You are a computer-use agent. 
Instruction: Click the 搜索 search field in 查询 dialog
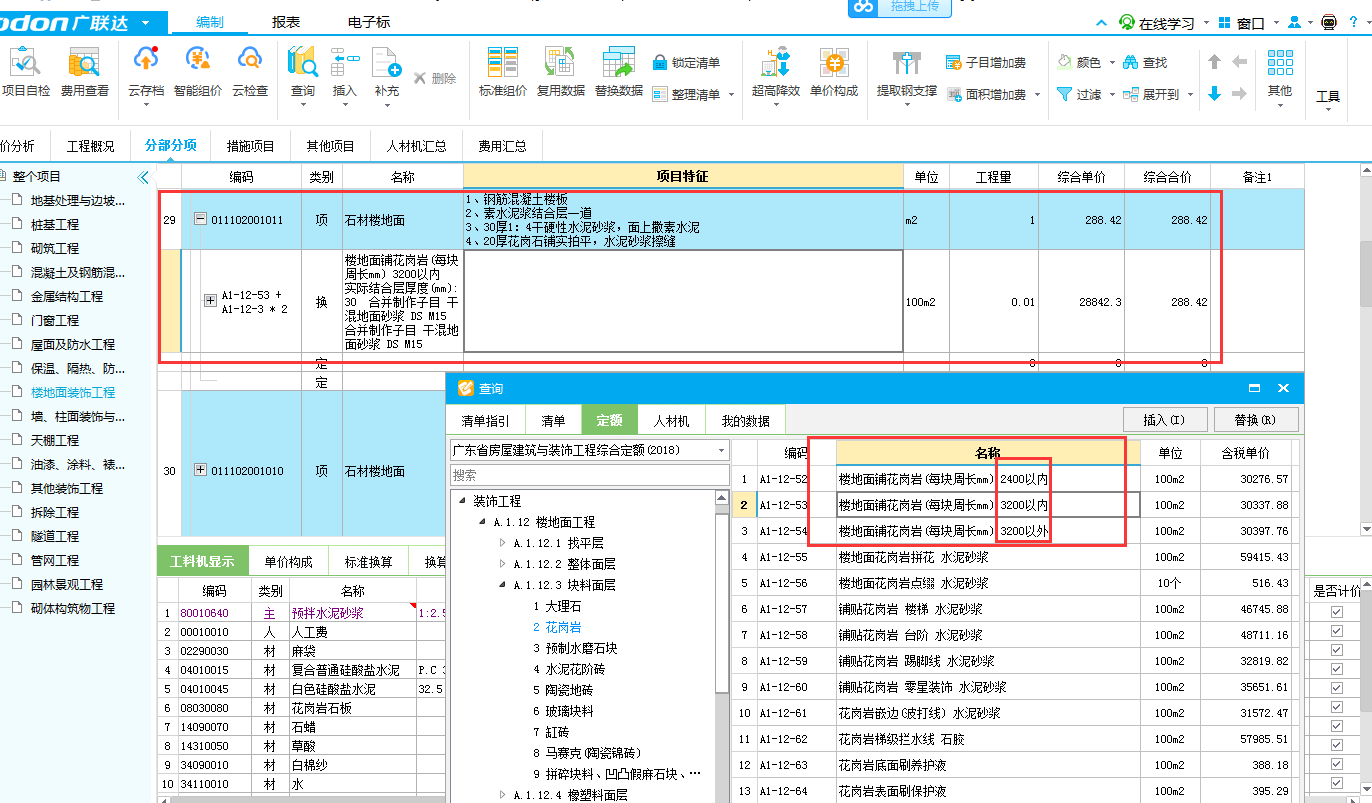point(590,475)
